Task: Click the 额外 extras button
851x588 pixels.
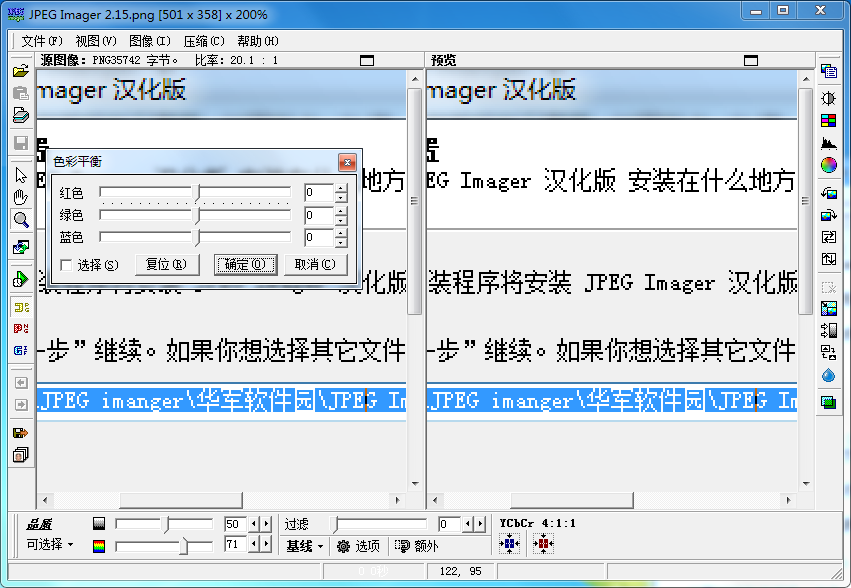Action: (416, 546)
